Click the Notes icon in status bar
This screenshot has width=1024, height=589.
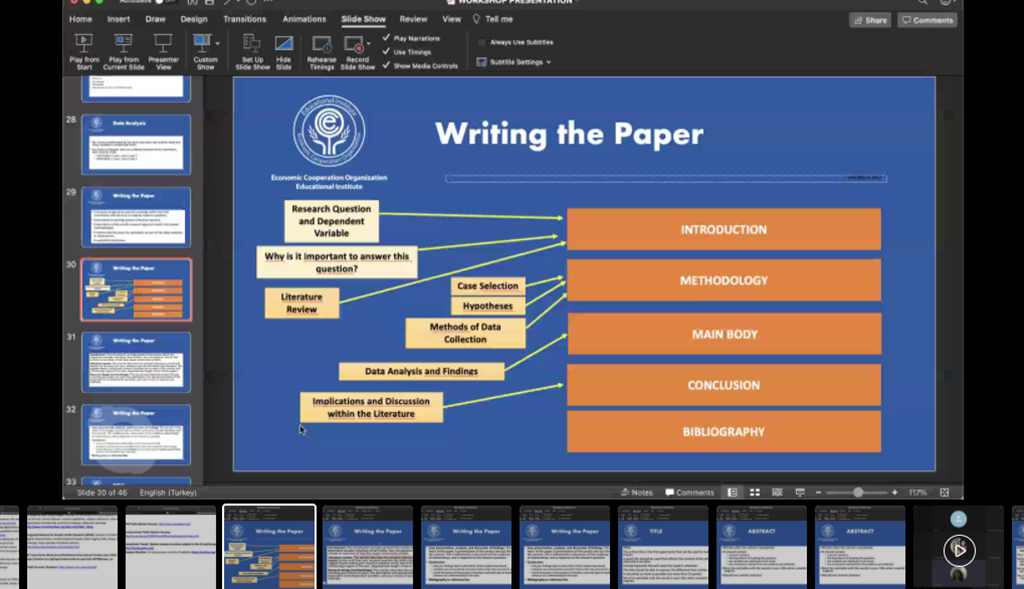[x=625, y=492]
